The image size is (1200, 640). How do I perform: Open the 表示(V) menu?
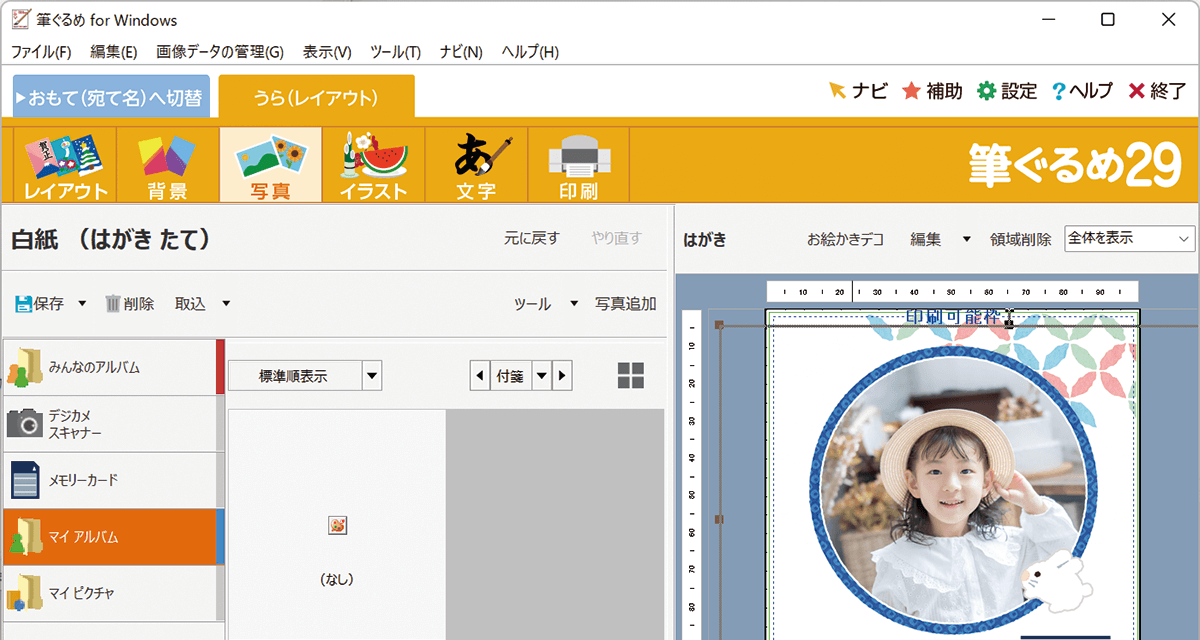point(327,52)
